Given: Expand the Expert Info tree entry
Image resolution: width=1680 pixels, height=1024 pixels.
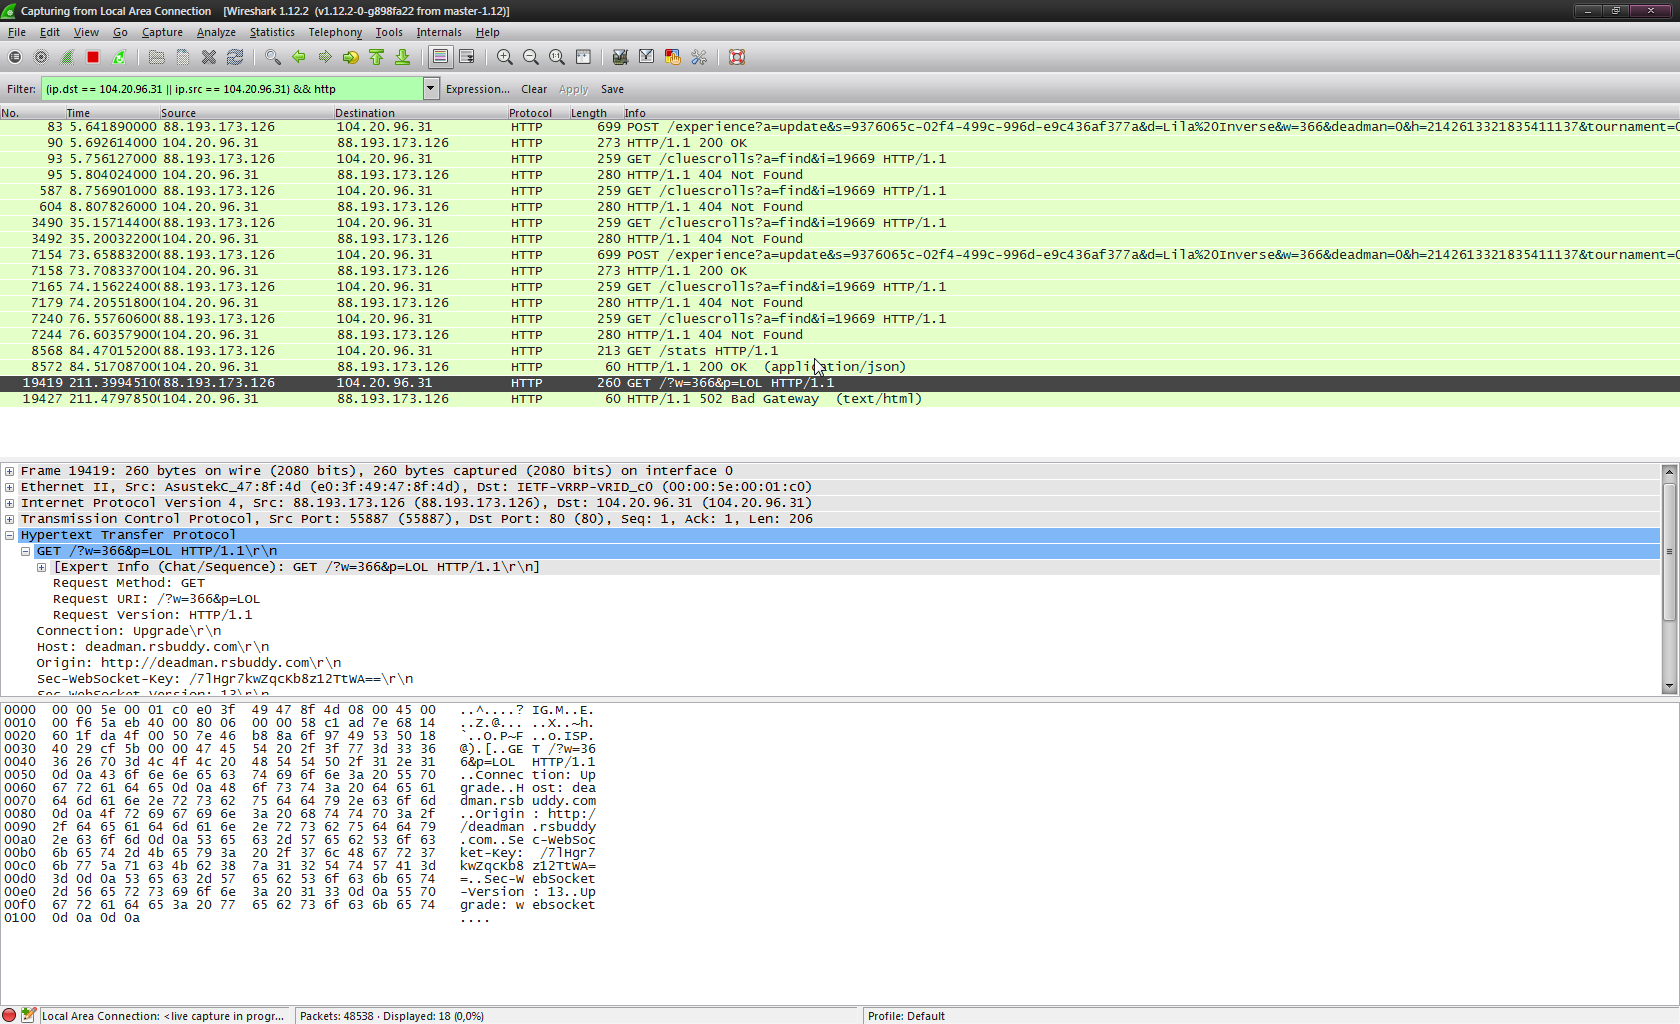Looking at the screenshot, I should click(x=42, y=567).
